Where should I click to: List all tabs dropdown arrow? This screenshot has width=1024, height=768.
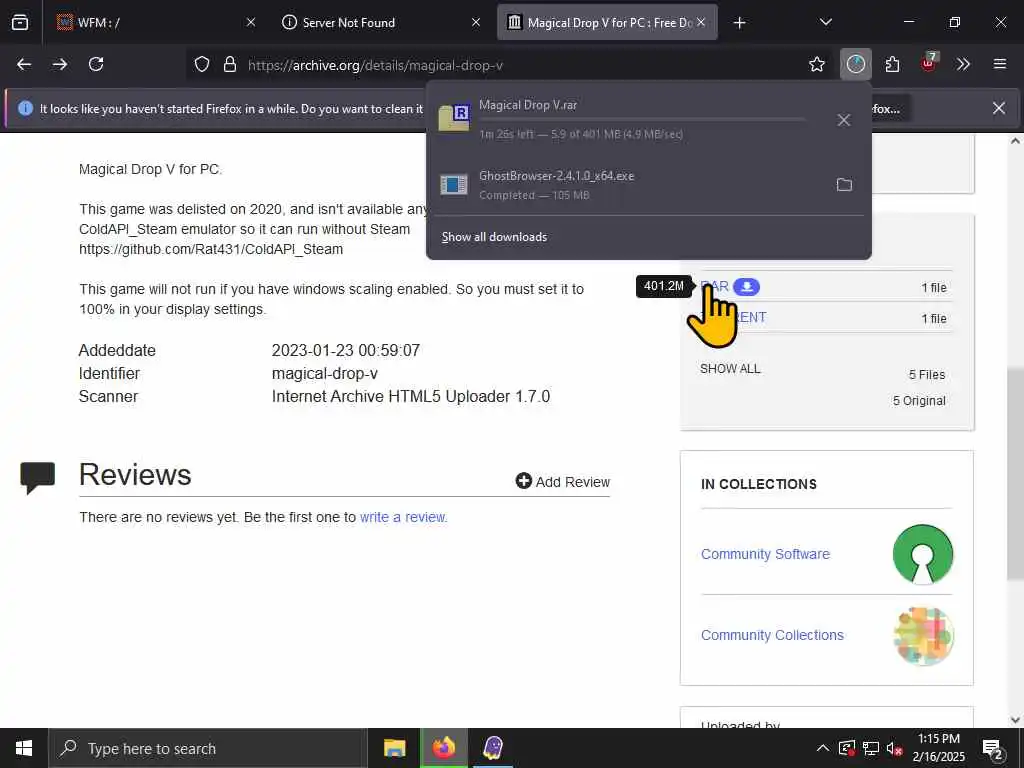825,22
